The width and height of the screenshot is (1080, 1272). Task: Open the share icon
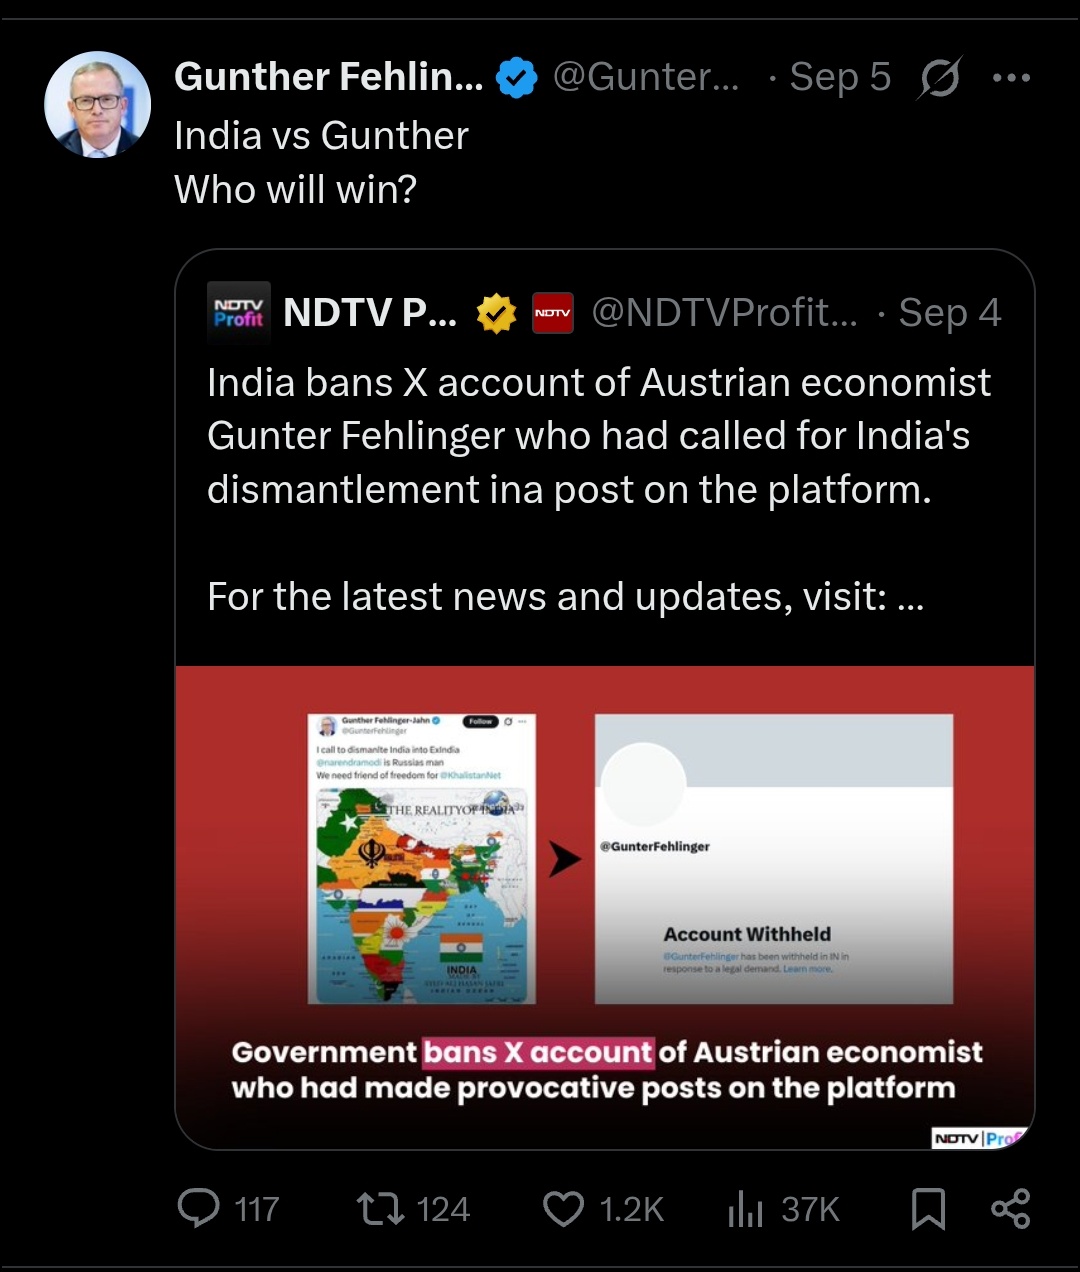(1010, 1208)
